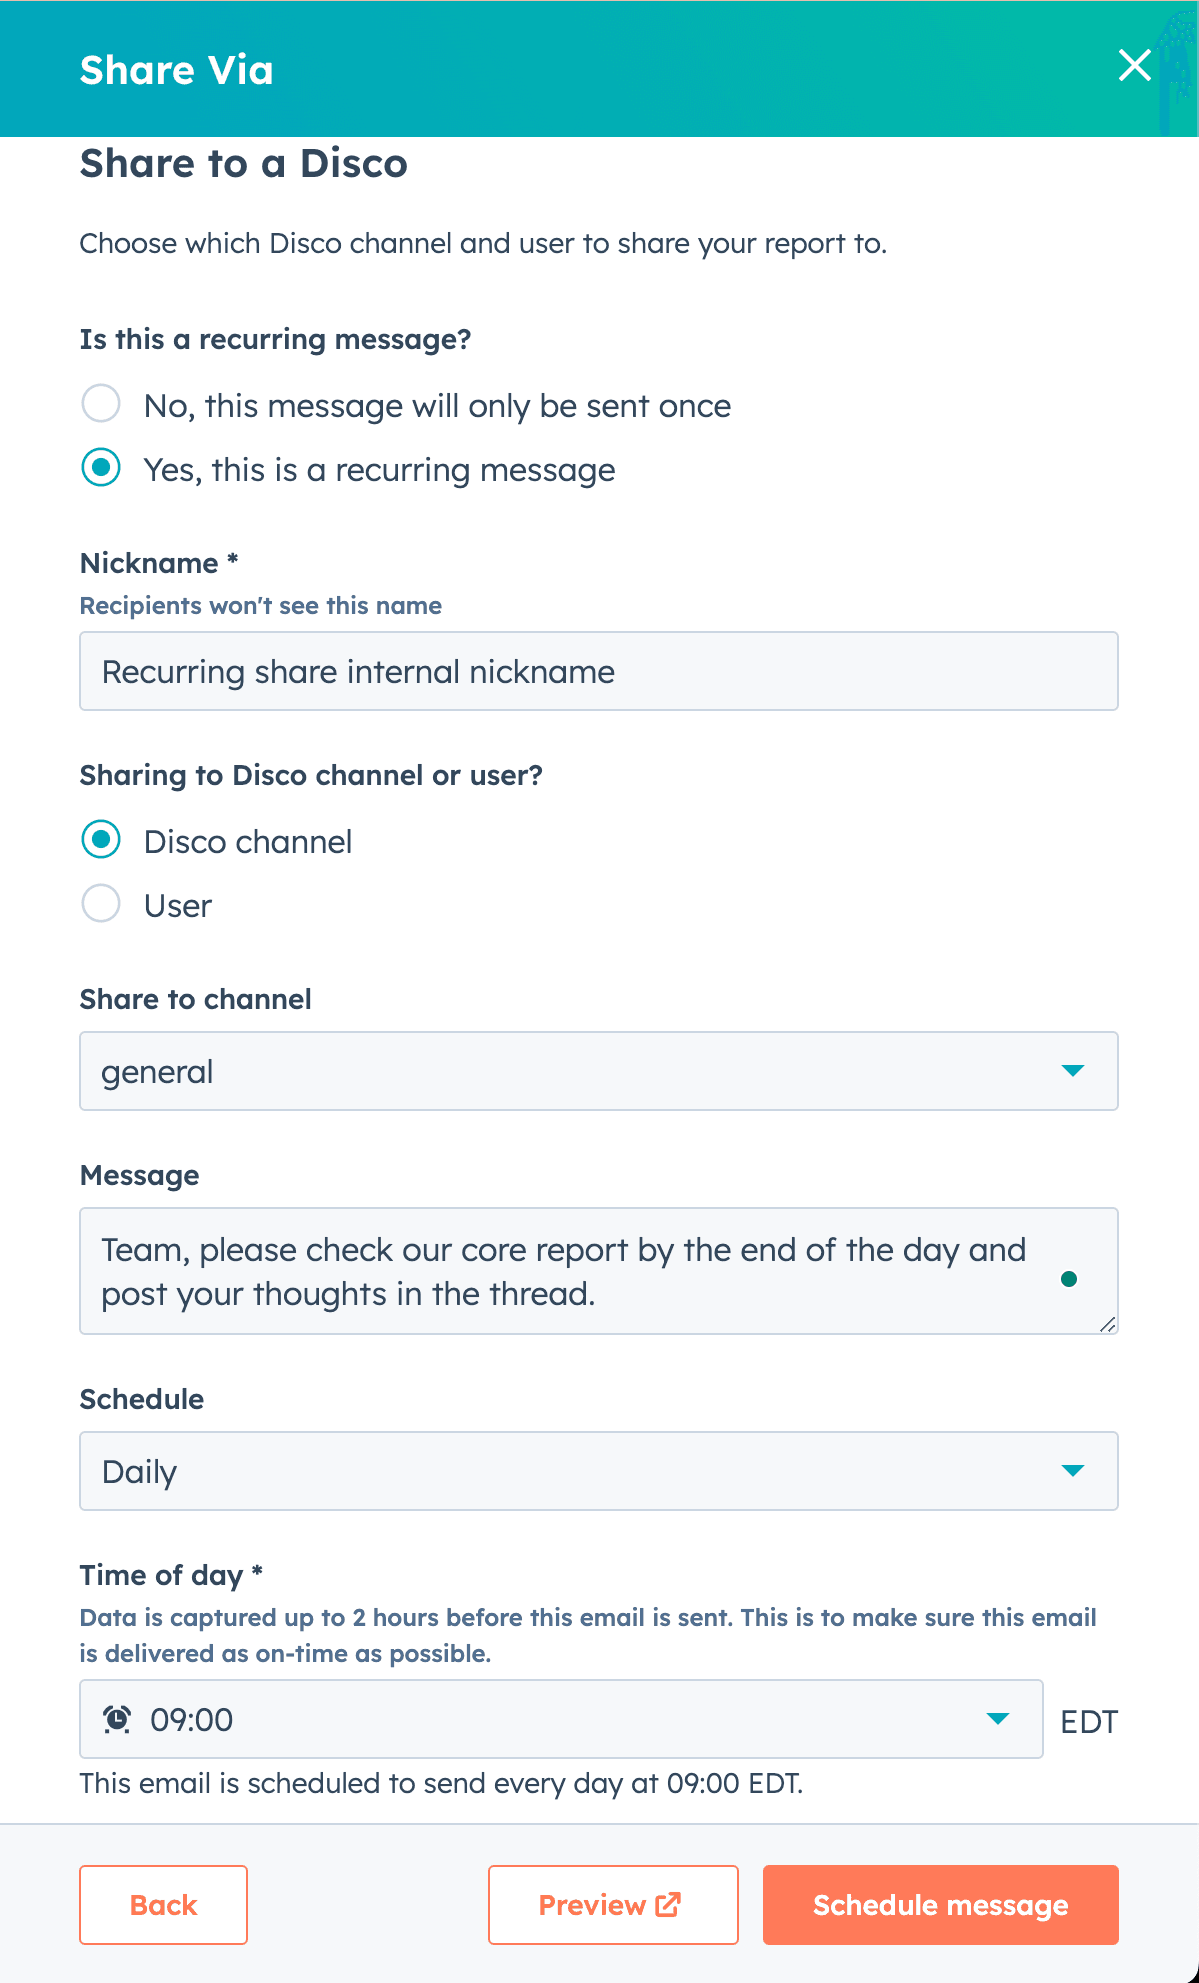Click the green dot inside the Message box
The image size is (1199, 1983).
click(1068, 1278)
